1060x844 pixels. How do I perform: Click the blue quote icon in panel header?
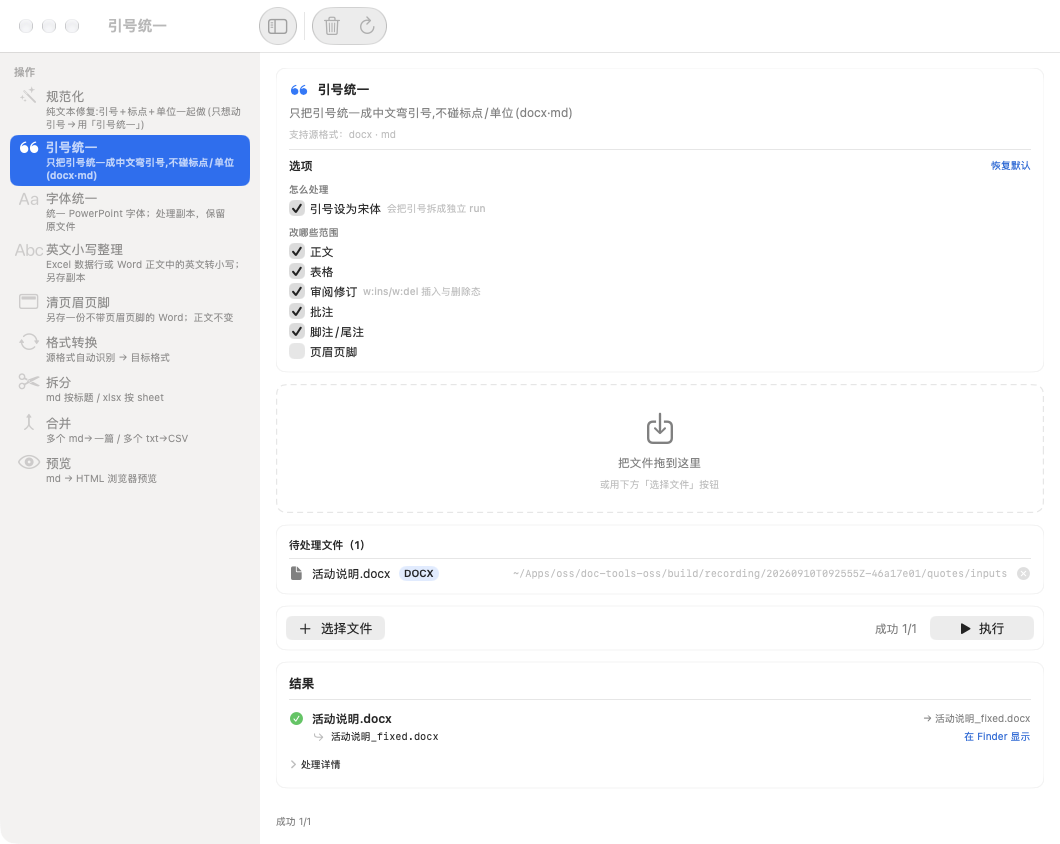[299, 90]
